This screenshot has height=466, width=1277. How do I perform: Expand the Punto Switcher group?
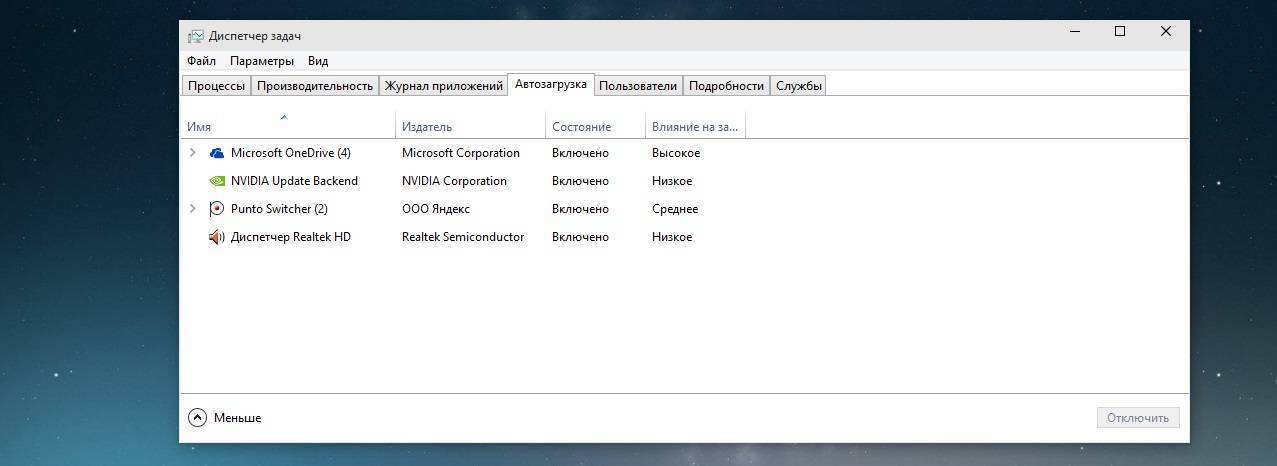(x=192, y=209)
